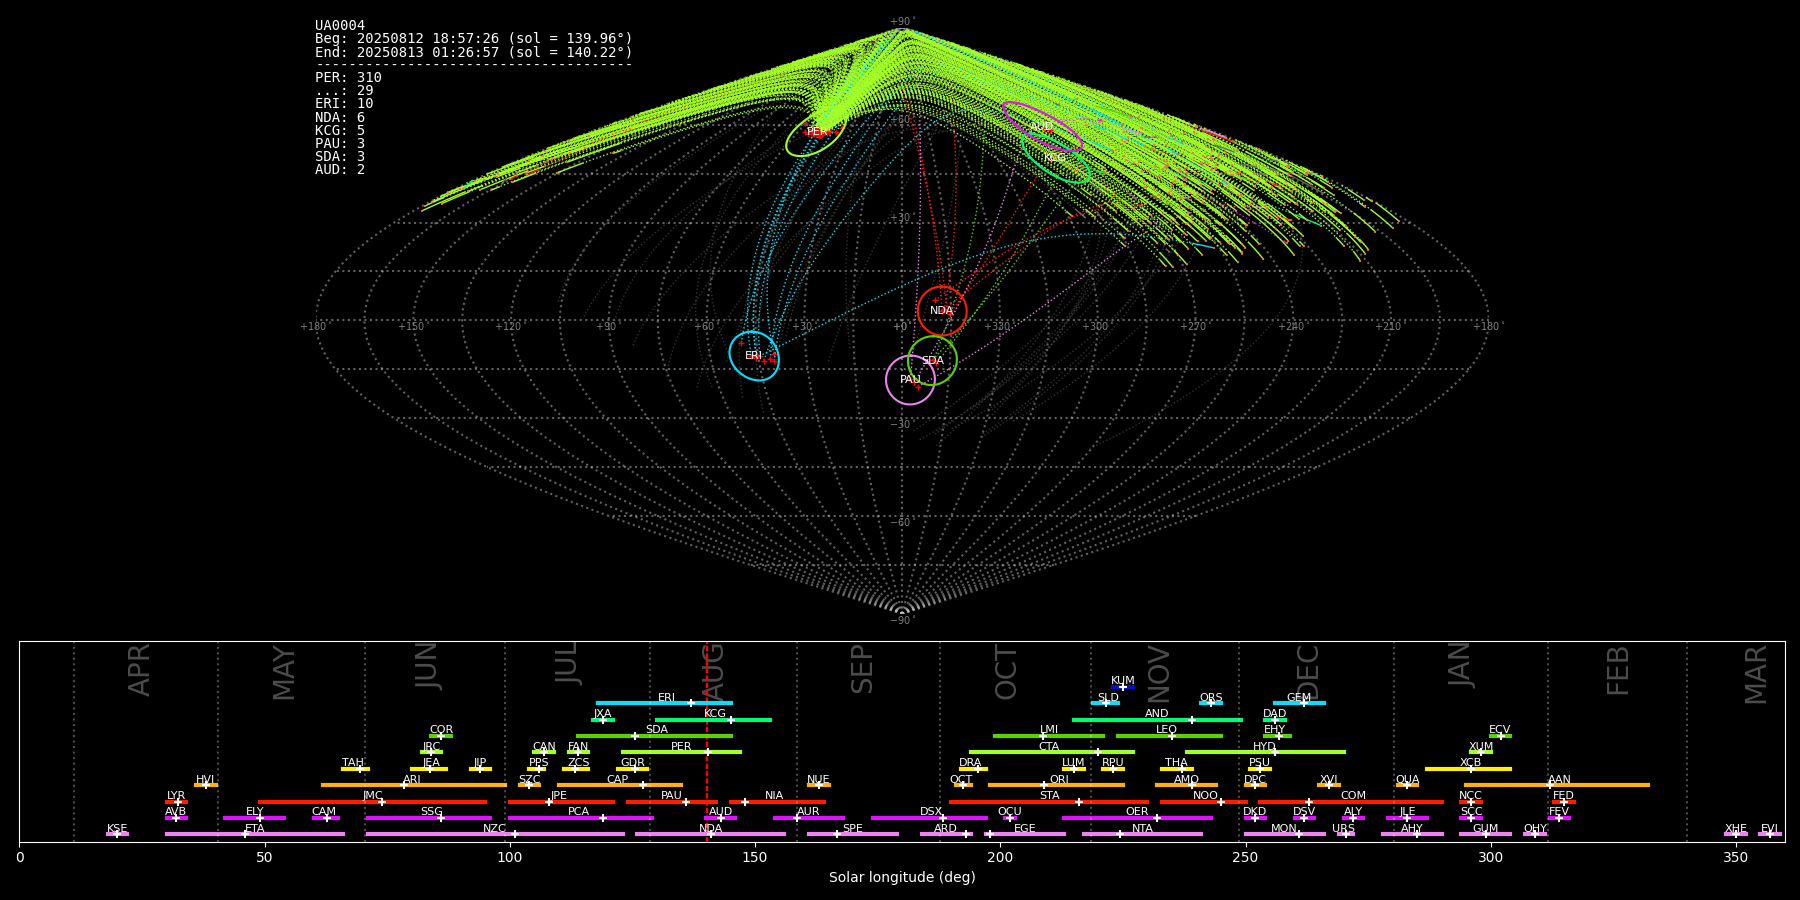Click the '150' tick on the solar longitude axis
Viewport: 1800px width, 900px height.
(x=755, y=857)
